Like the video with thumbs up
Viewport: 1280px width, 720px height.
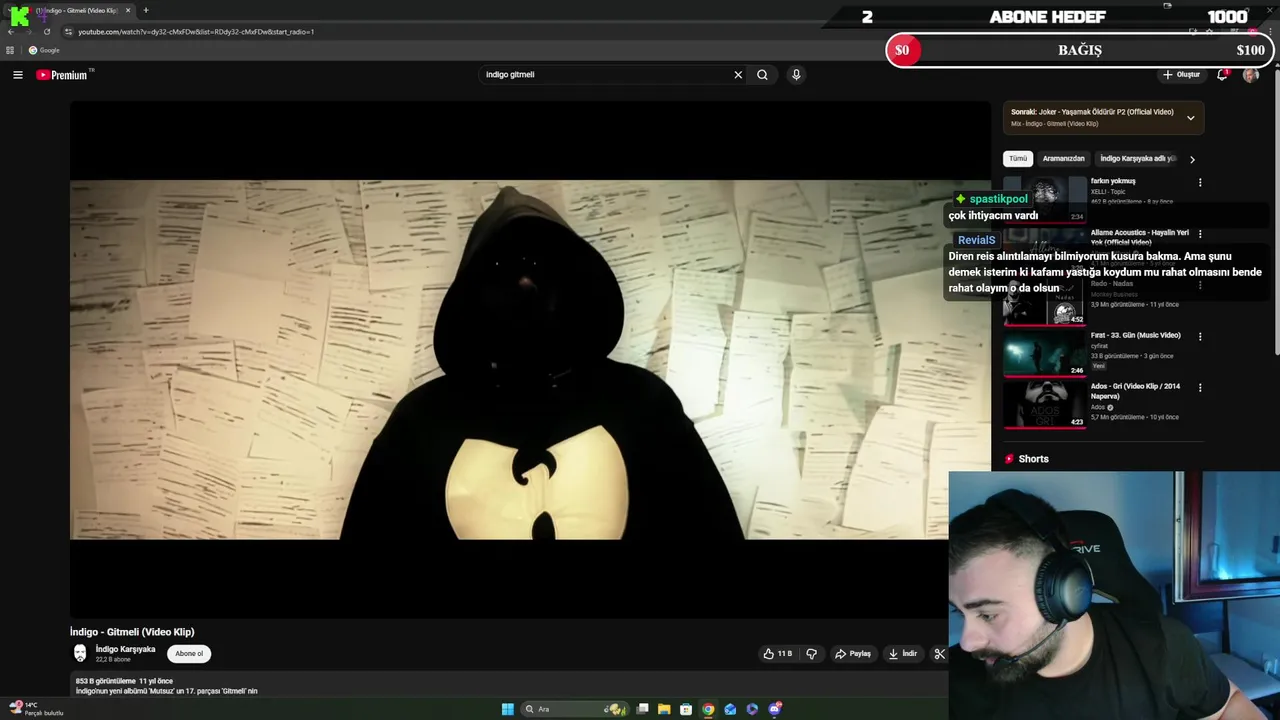(x=778, y=654)
